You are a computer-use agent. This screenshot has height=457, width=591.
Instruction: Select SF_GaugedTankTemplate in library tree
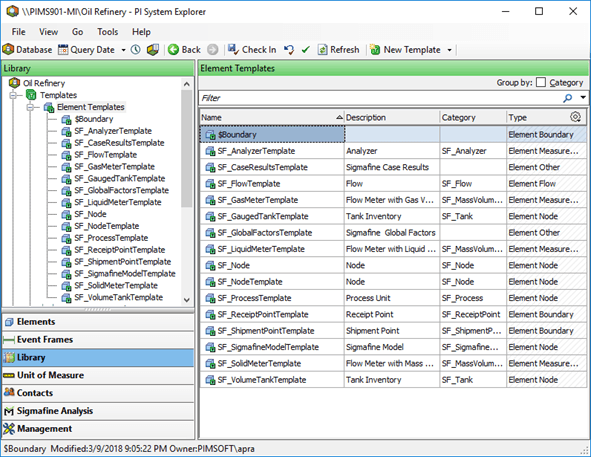click(x=119, y=178)
